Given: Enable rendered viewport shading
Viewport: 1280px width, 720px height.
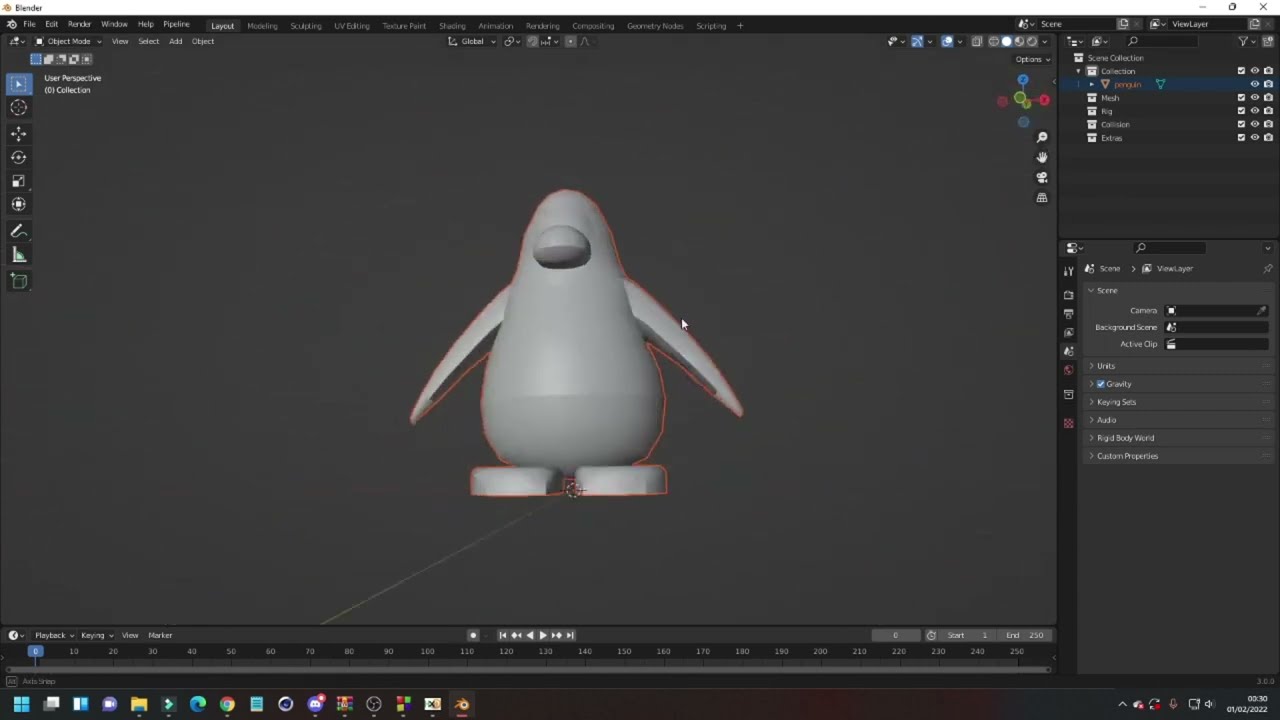Looking at the screenshot, I should coord(1033,41).
